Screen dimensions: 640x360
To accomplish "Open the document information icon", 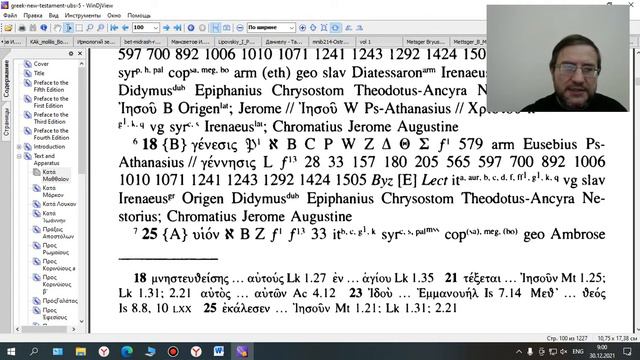I will click(43, 28).
